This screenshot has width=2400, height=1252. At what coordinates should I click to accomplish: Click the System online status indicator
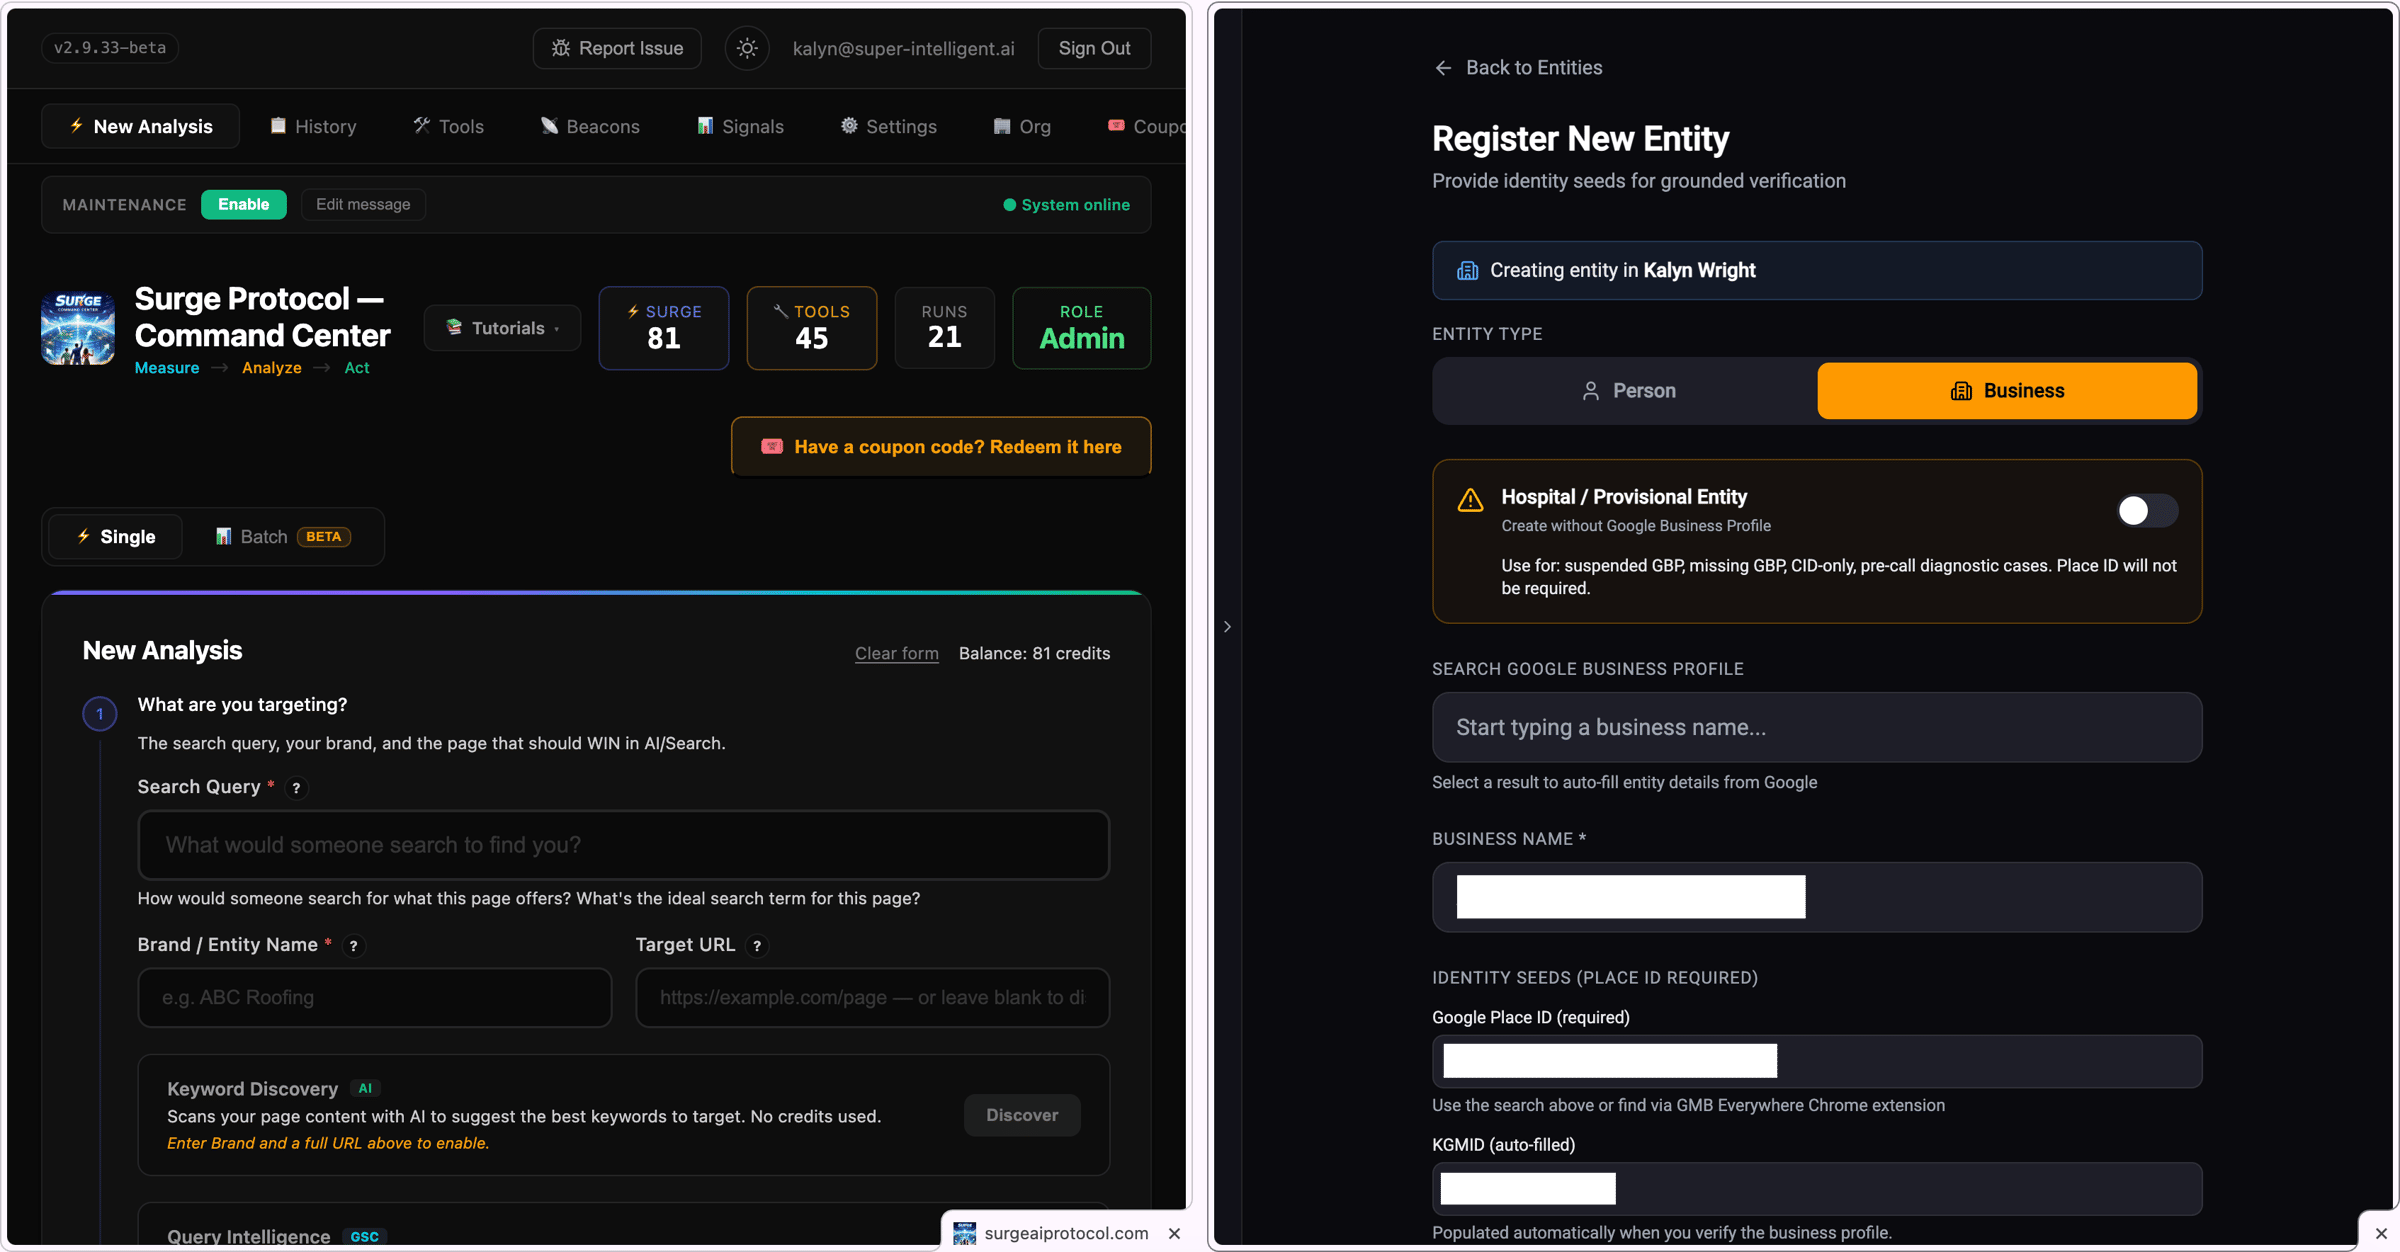(x=1066, y=205)
